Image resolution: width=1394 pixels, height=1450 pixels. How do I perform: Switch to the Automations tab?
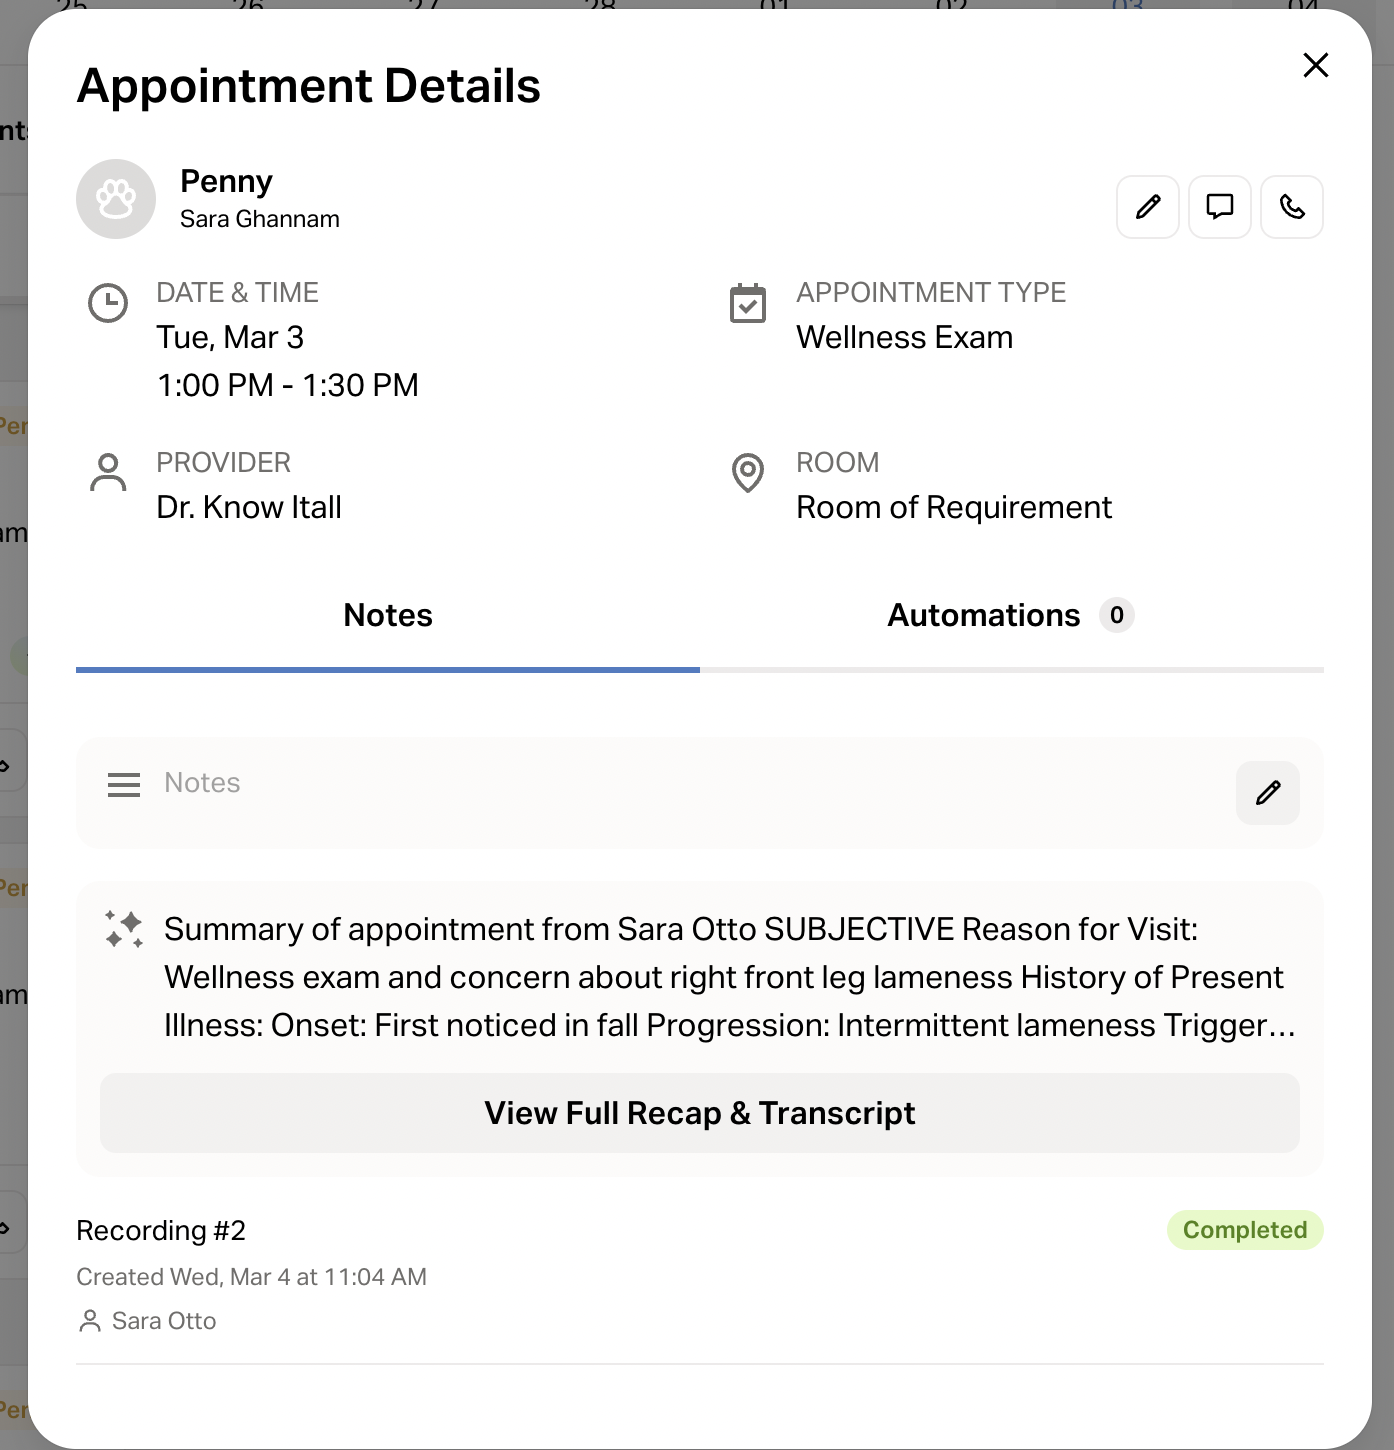pyautogui.click(x=984, y=615)
